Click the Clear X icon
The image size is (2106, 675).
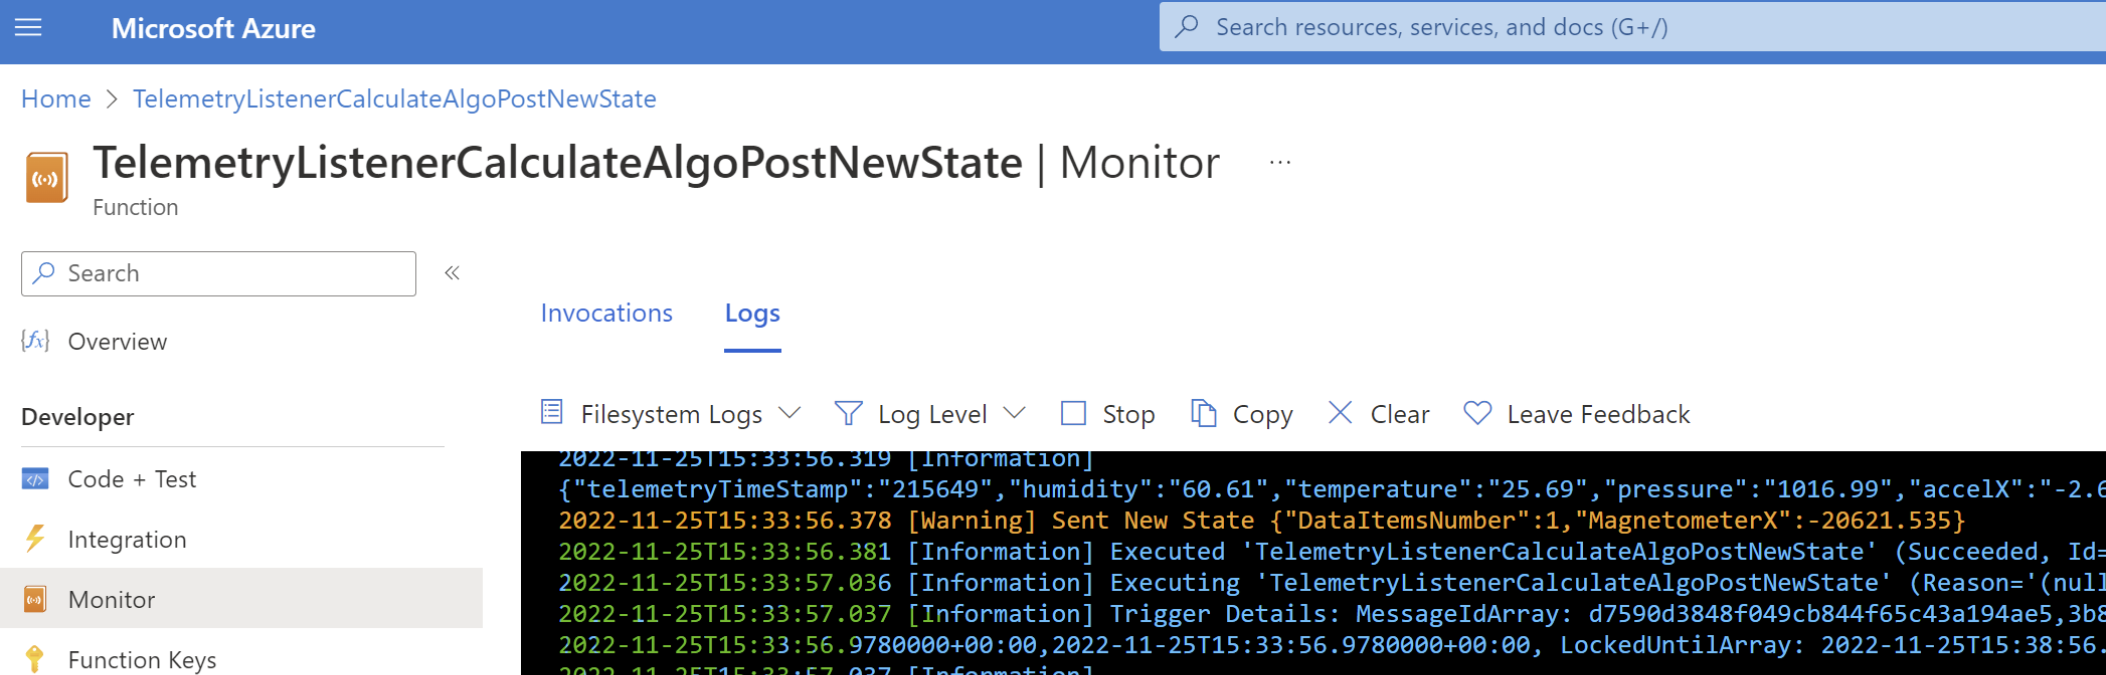(1340, 412)
